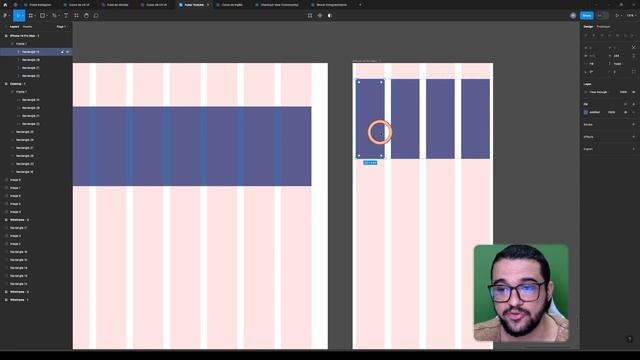Viewport: 640px width, 360px height.
Task: Open the shape tools dropdown arrow
Action: [47, 16]
